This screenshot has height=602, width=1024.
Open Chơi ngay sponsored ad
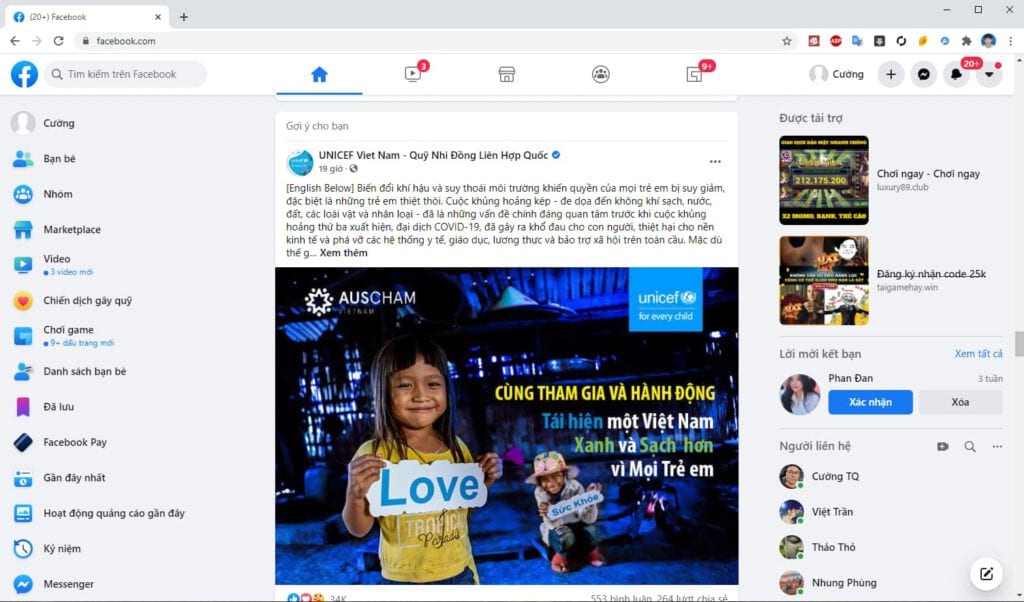(x=928, y=174)
